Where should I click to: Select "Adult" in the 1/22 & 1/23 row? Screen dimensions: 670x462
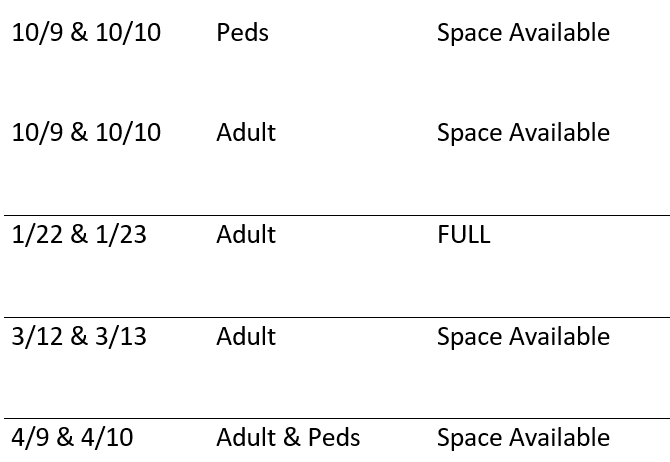(246, 235)
